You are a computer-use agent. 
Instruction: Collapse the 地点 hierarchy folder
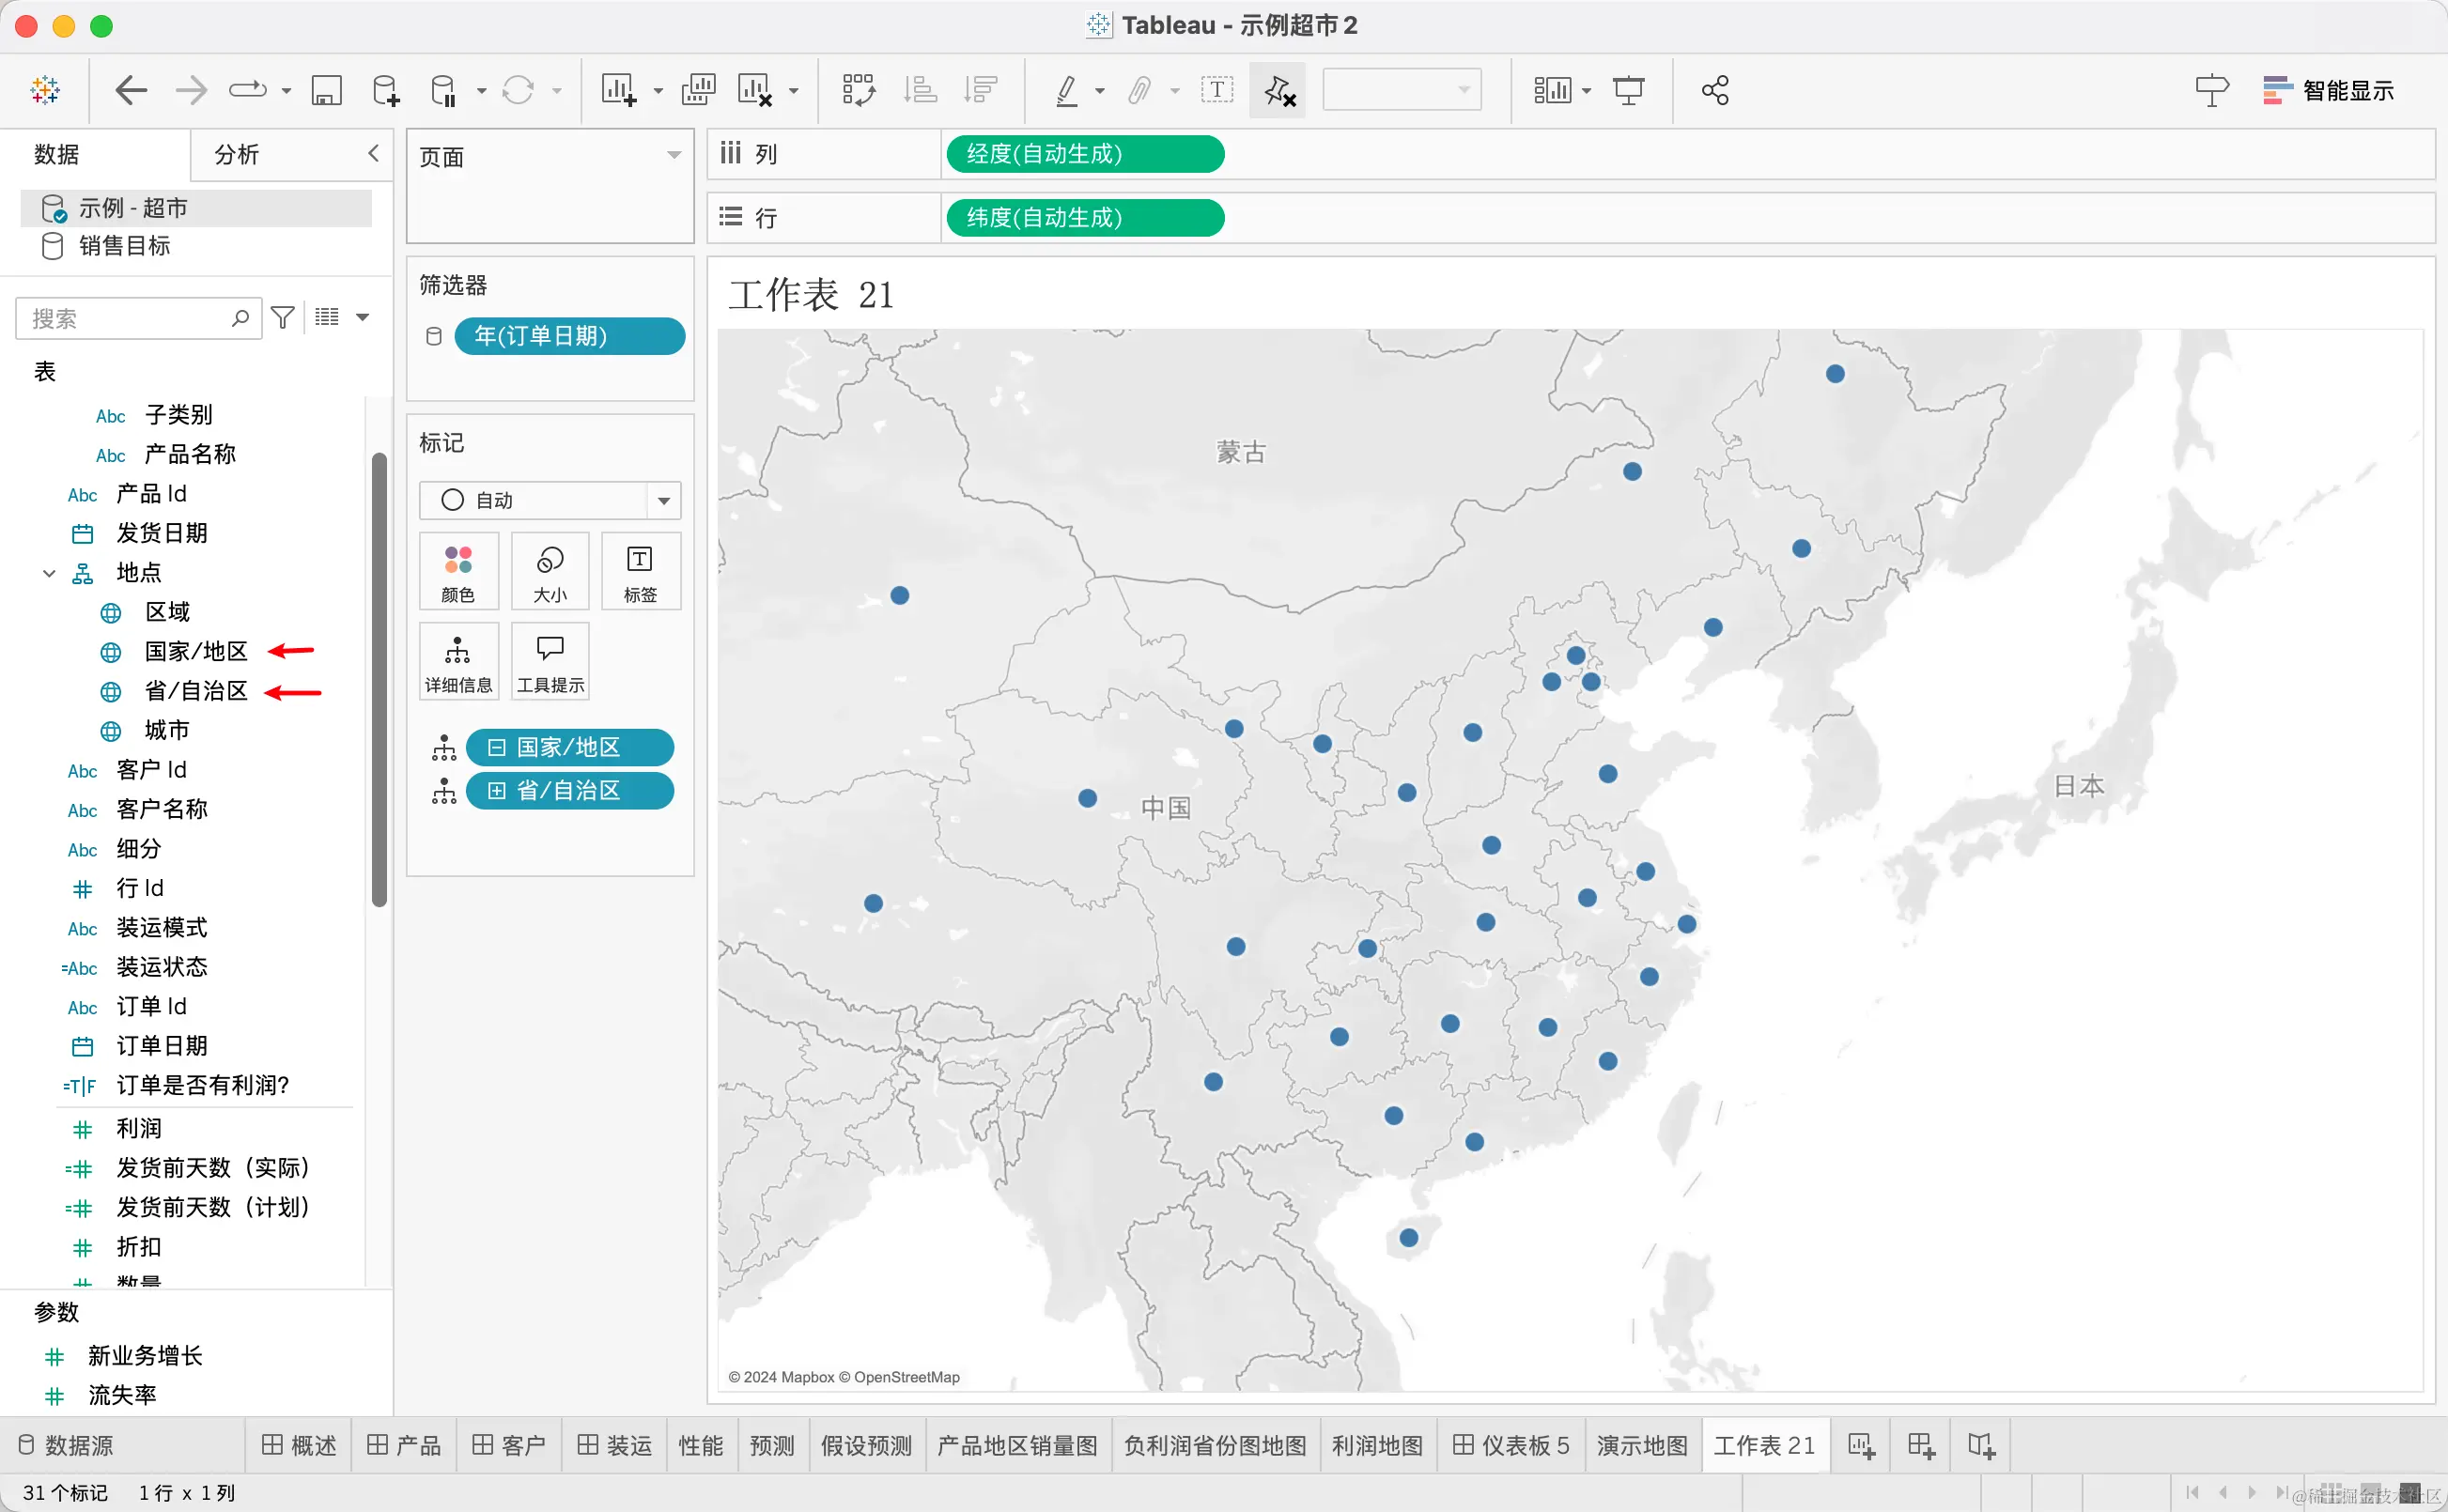tap(49, 573)
